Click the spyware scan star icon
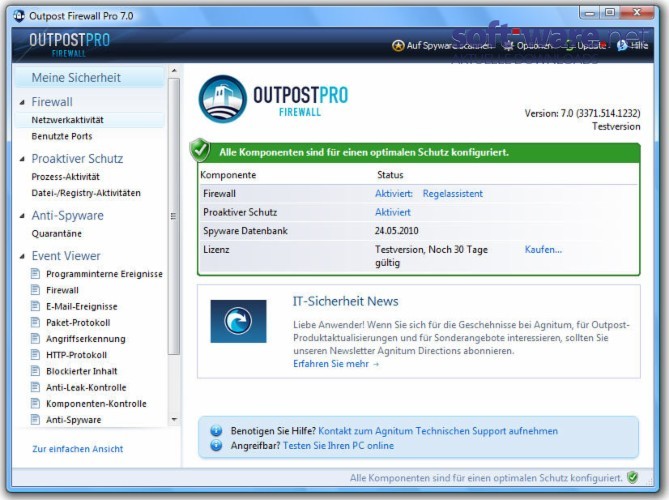669x500 pixels. point(398,46)
